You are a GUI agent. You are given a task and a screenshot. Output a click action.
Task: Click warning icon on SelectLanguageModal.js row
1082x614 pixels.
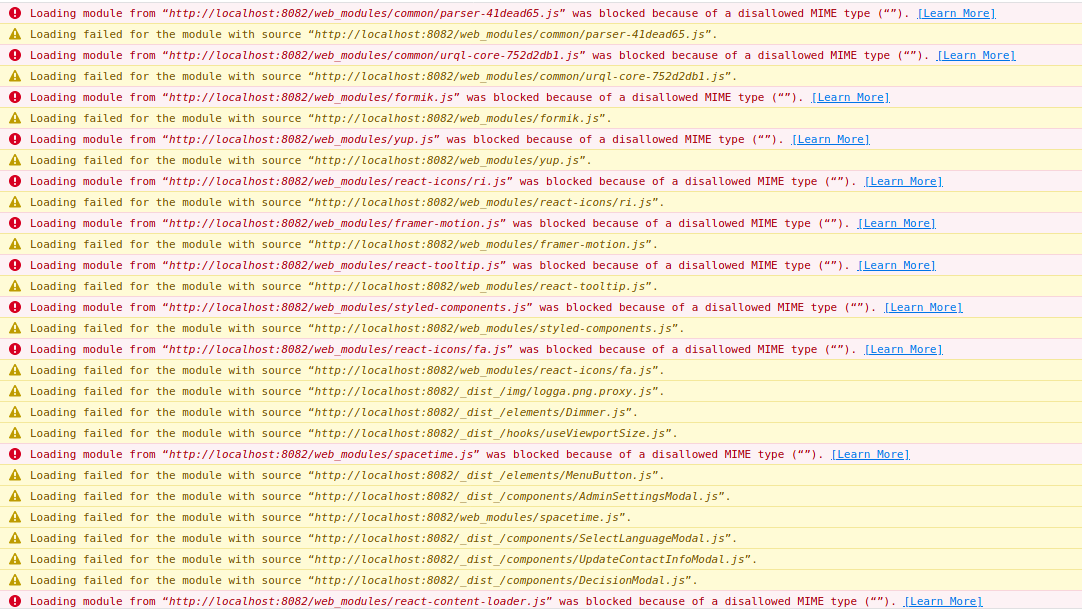15,538
